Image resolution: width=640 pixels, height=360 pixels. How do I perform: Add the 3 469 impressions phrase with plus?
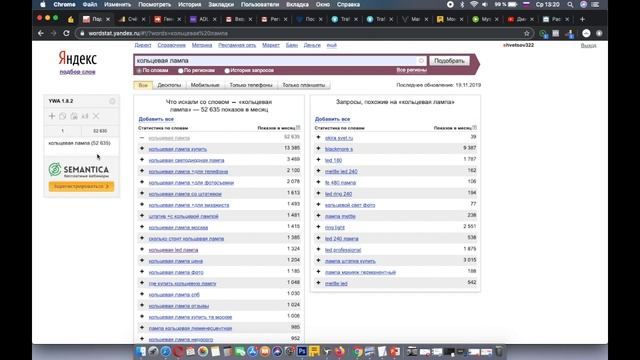click(x=142, y=160)
